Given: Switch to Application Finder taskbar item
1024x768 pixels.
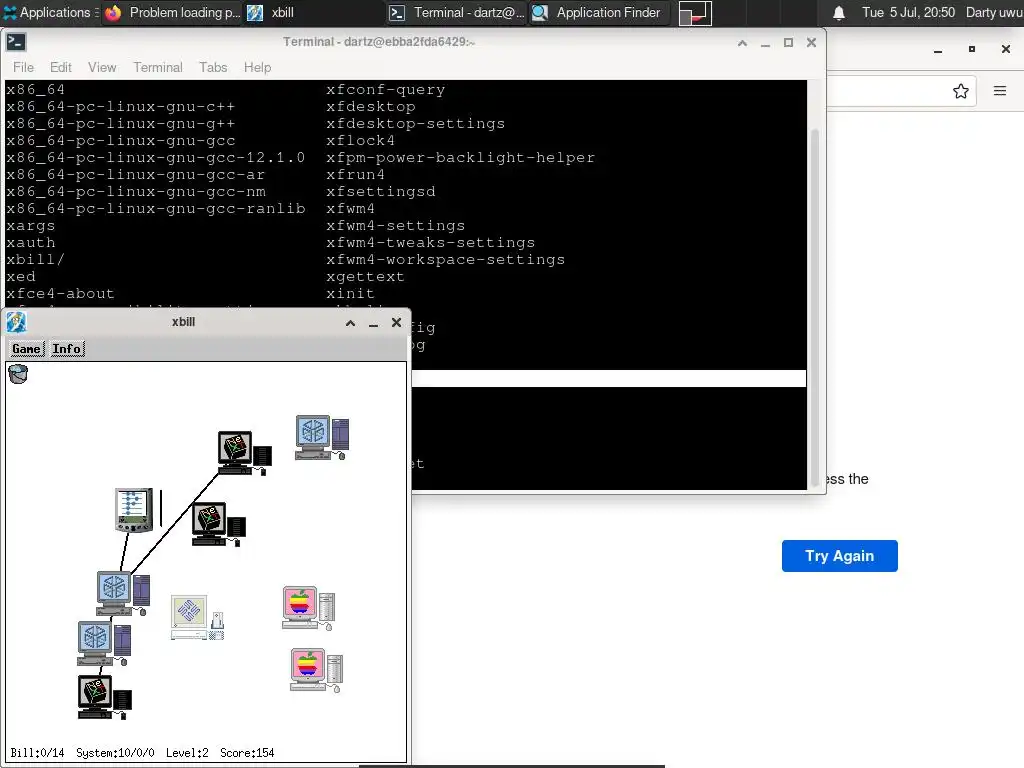Looking at the screenshot, I should point(599,12).
